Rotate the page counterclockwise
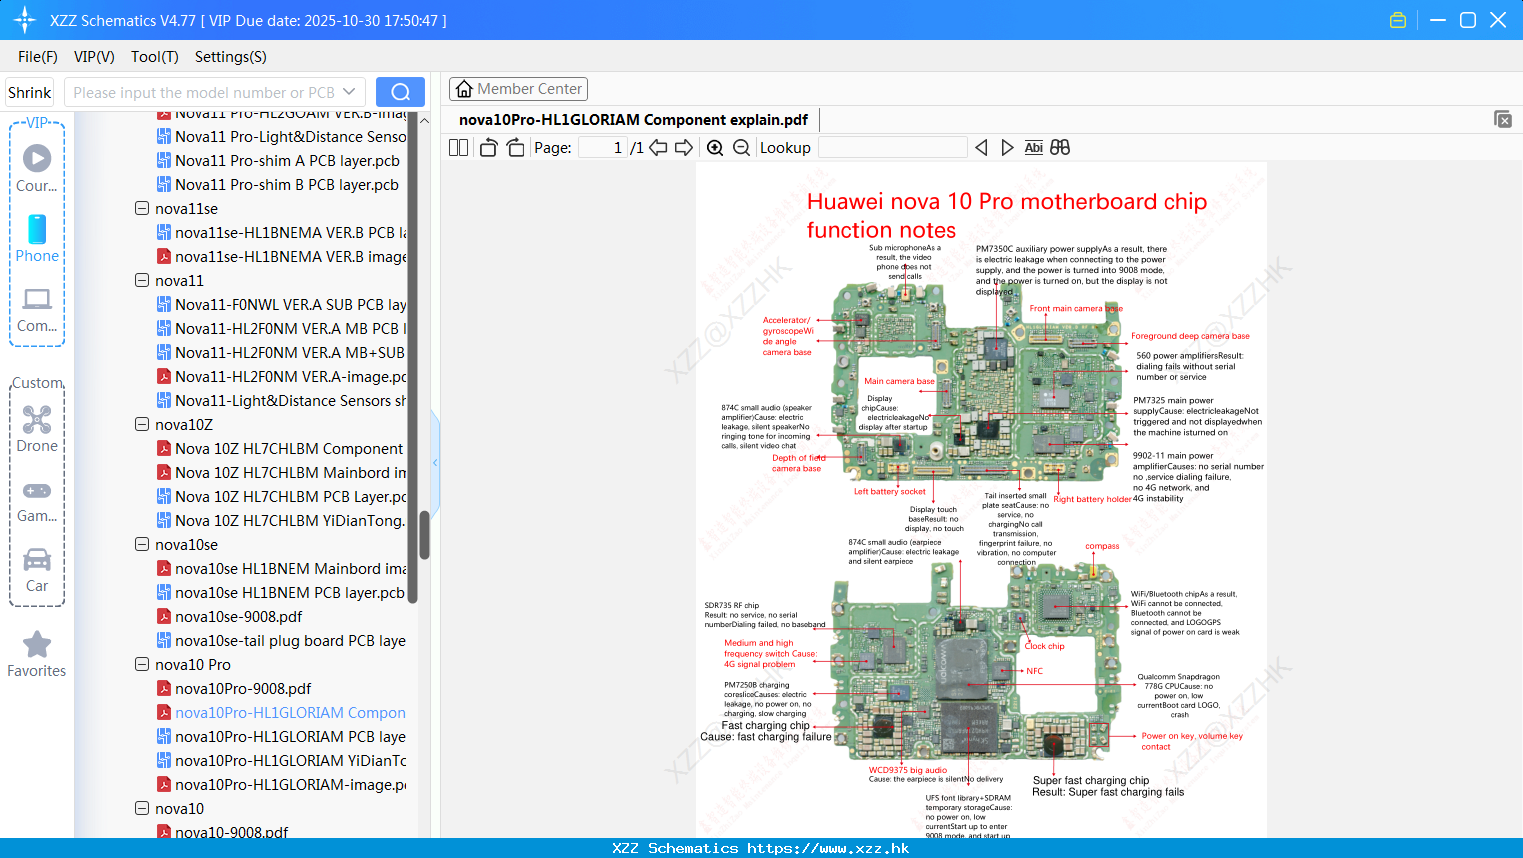This screenshot has width=1523, height=858. click(488, 148)
